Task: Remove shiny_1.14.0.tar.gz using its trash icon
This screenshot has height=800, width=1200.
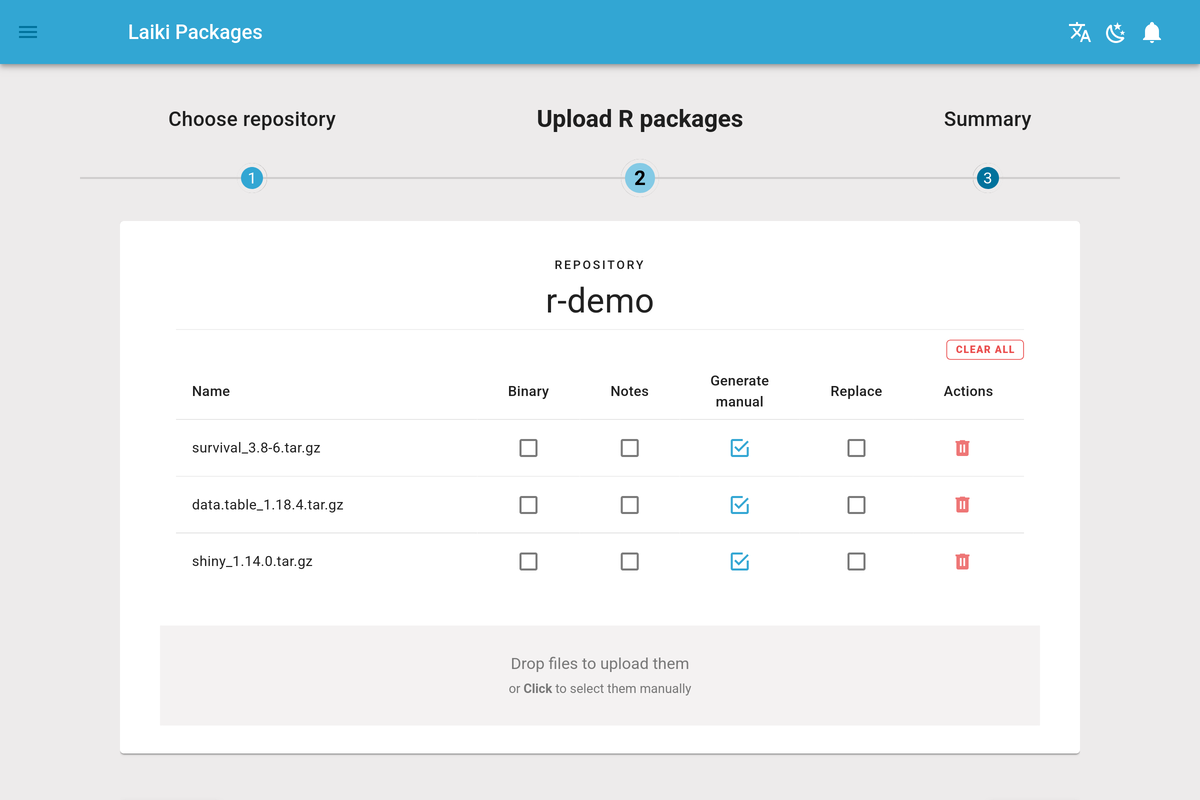Action: coord(962,562)
